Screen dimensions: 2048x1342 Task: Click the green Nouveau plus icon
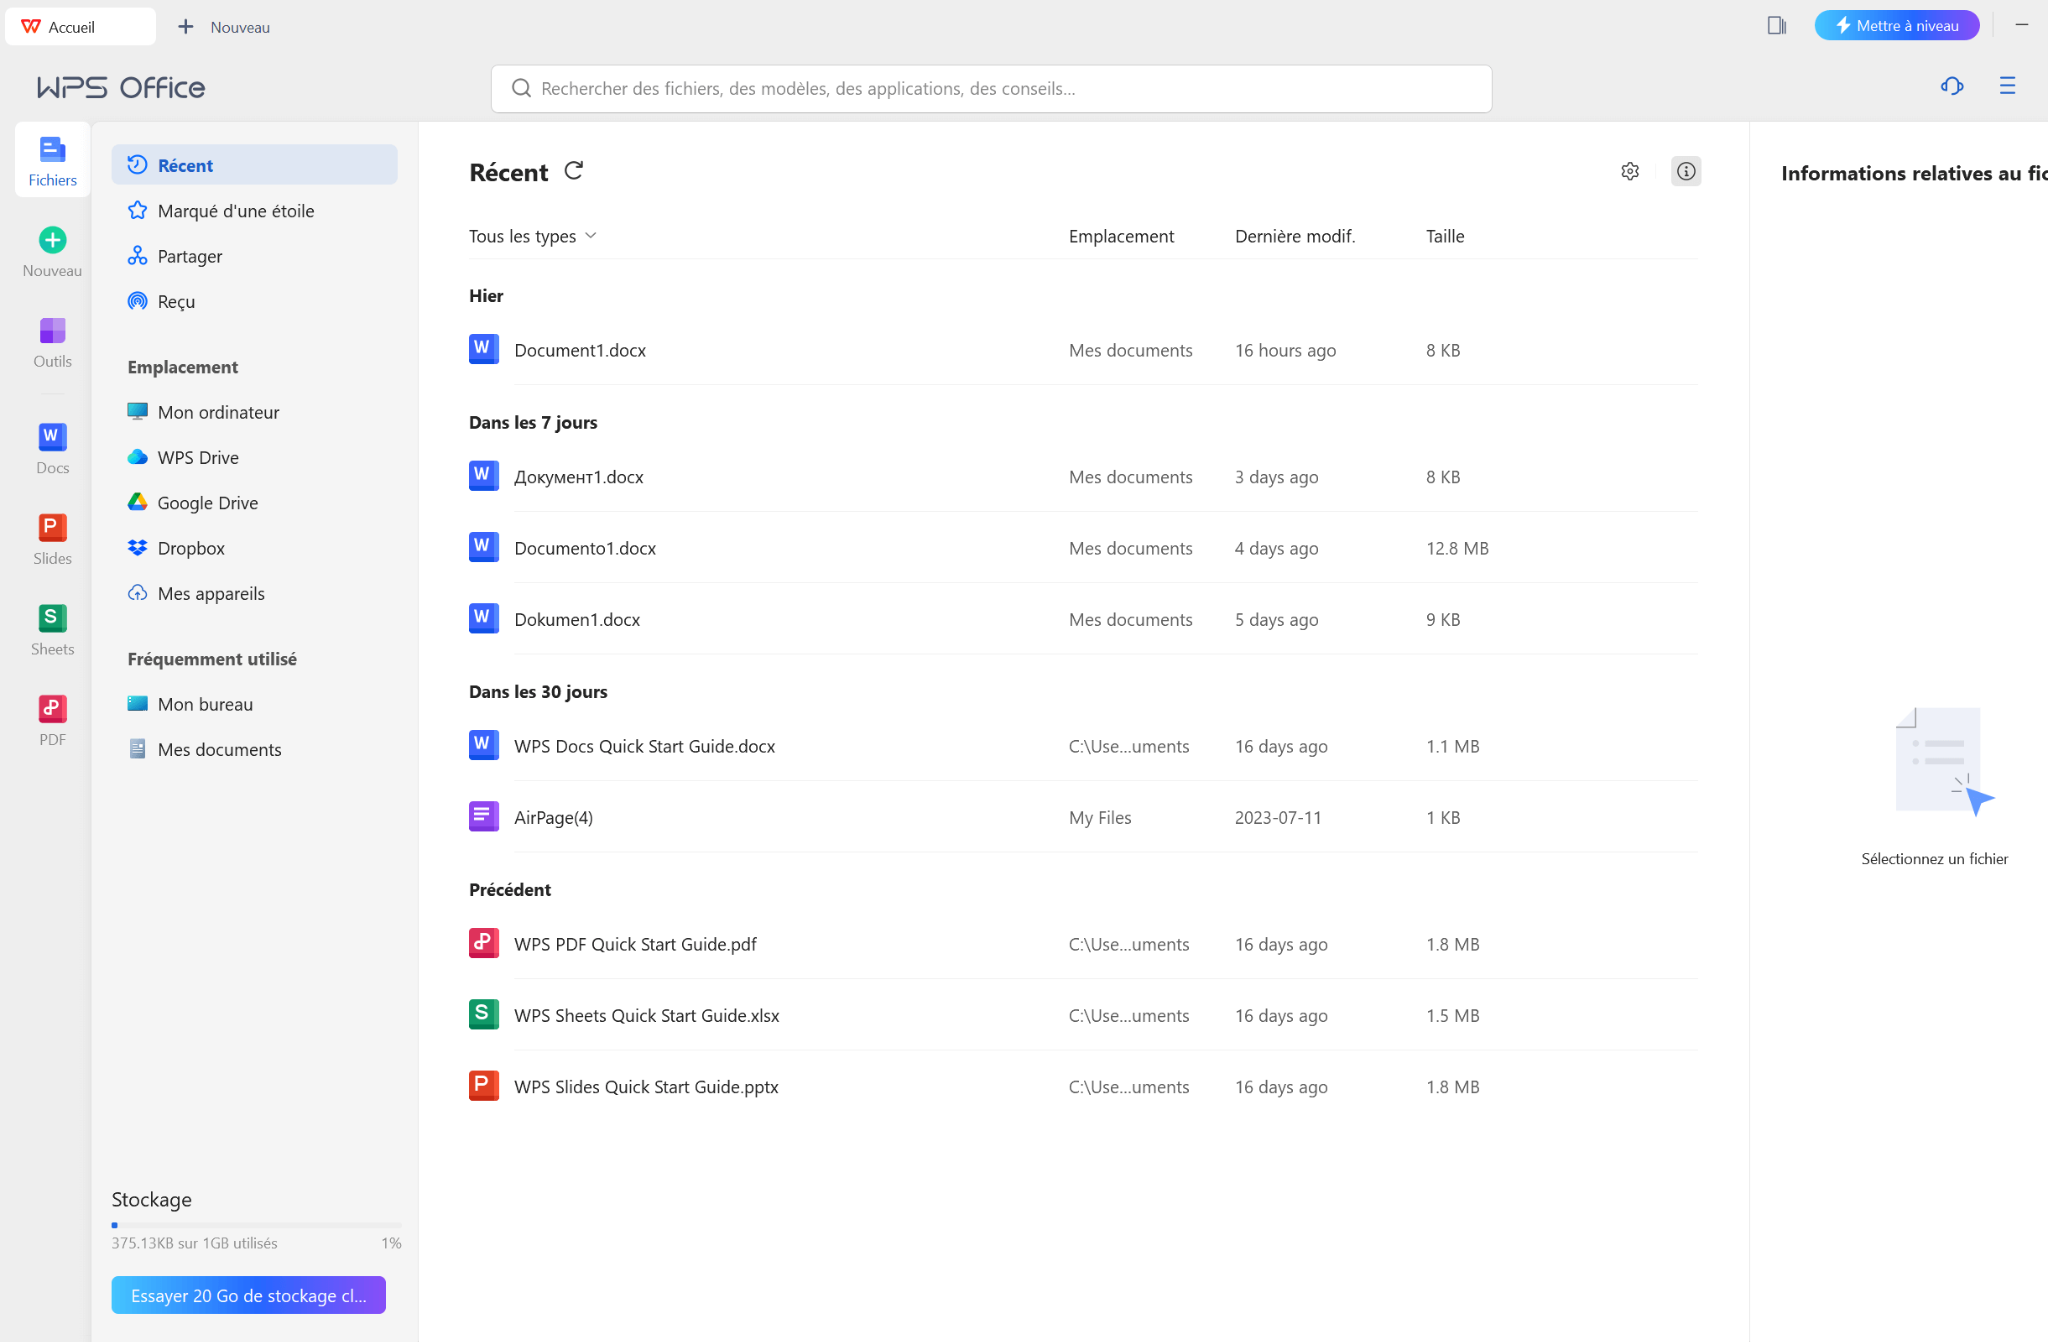point(52,240)
